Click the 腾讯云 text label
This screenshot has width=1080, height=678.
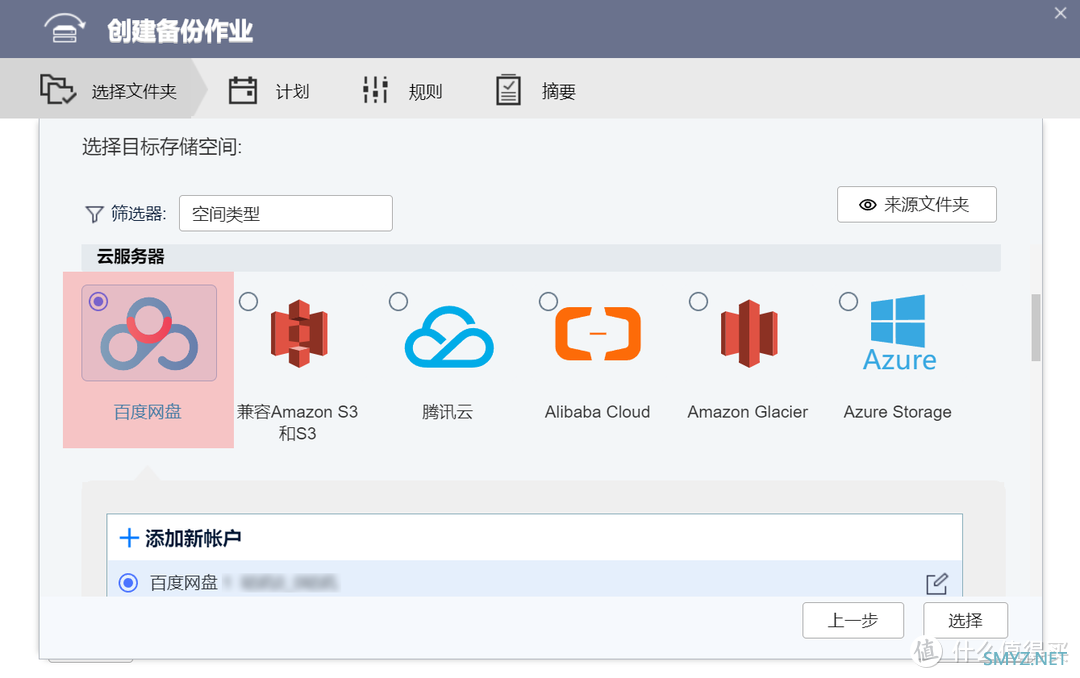tap(448, 412)
